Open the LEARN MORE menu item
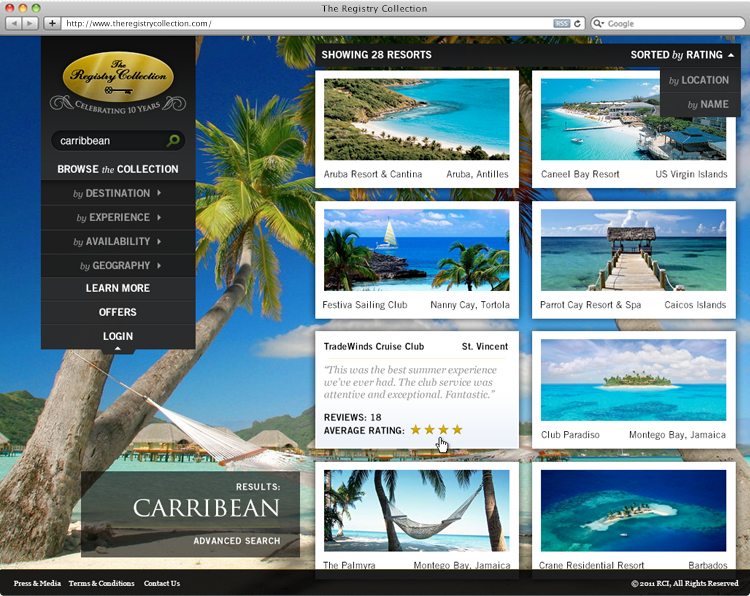750x596 pixels. [118, 288]
